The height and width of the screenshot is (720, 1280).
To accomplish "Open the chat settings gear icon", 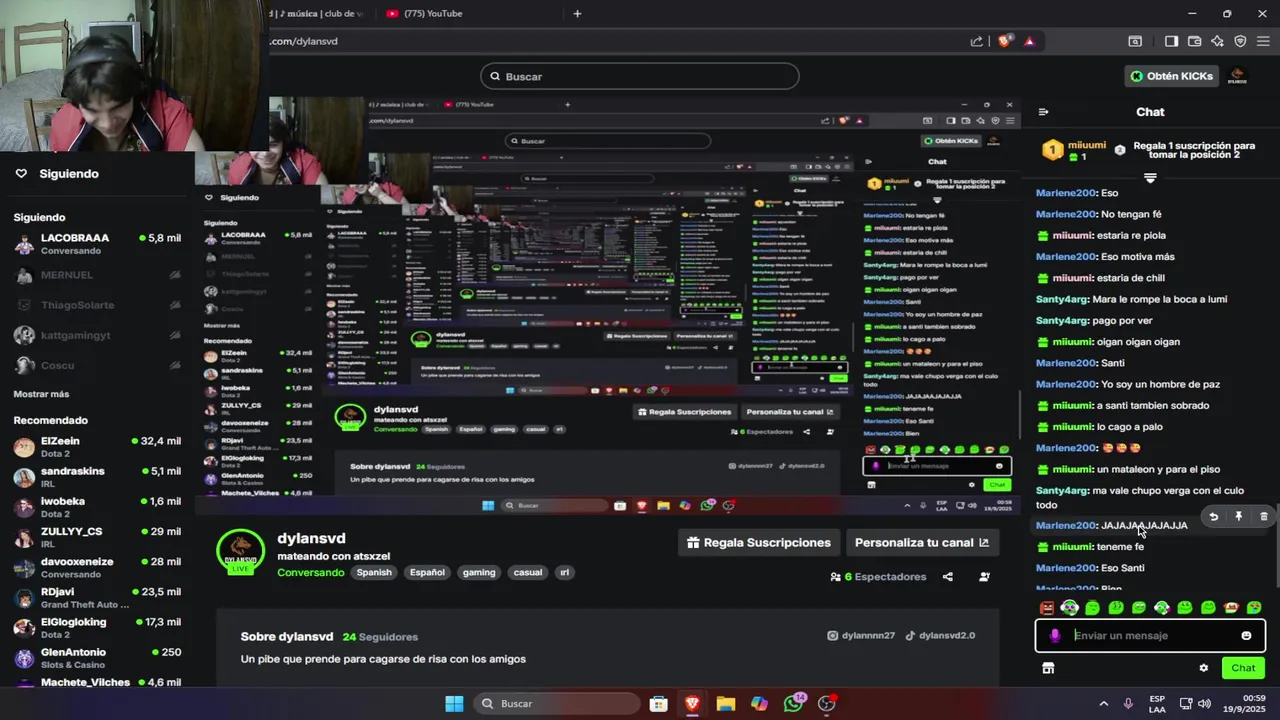I will (x=1204, y=668).
